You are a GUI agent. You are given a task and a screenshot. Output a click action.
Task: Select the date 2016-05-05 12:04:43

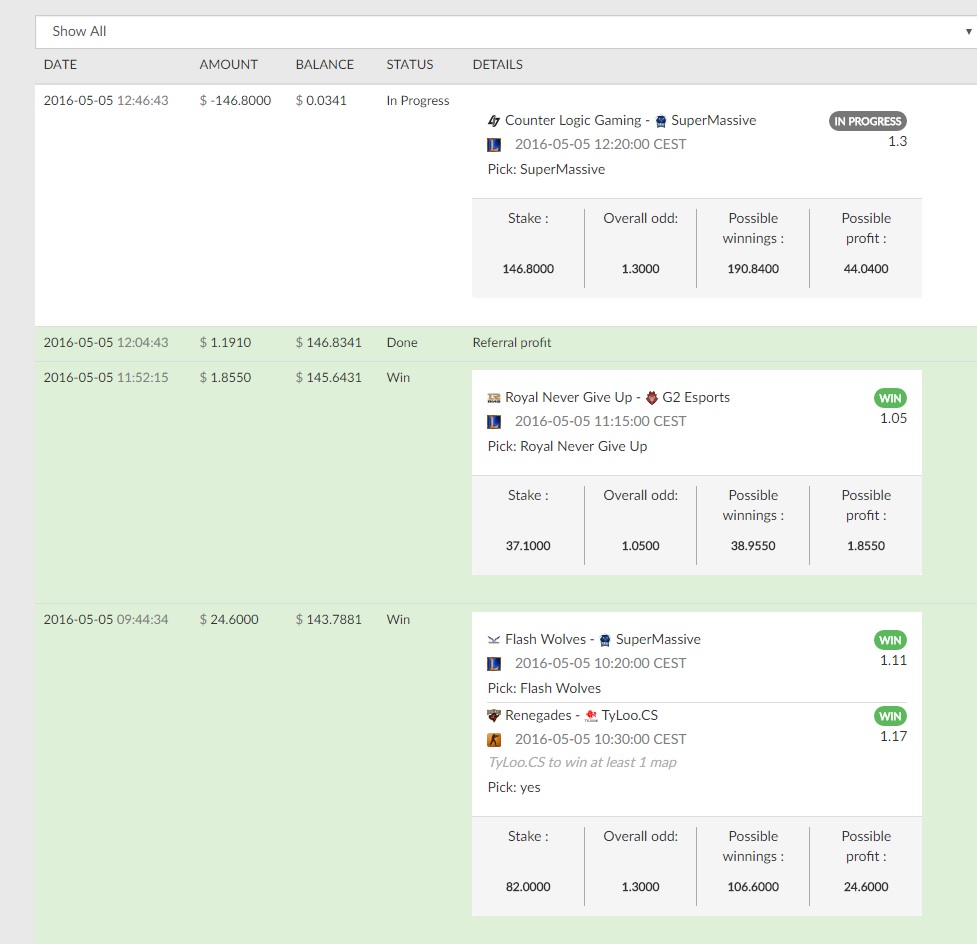[x=106, y=343]
